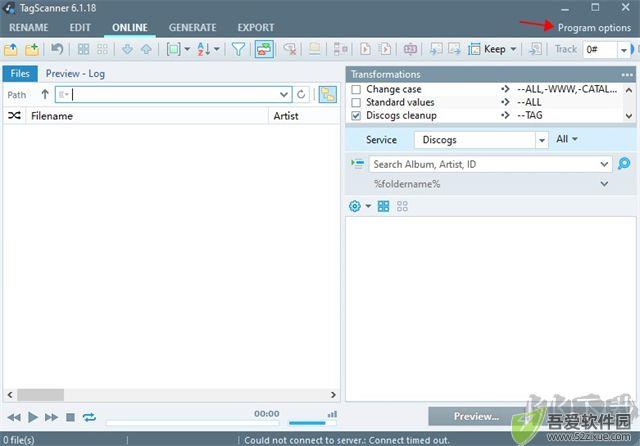Click the Preview... button
This screenshot has height=446, width=640.
(x=476, y=416)
